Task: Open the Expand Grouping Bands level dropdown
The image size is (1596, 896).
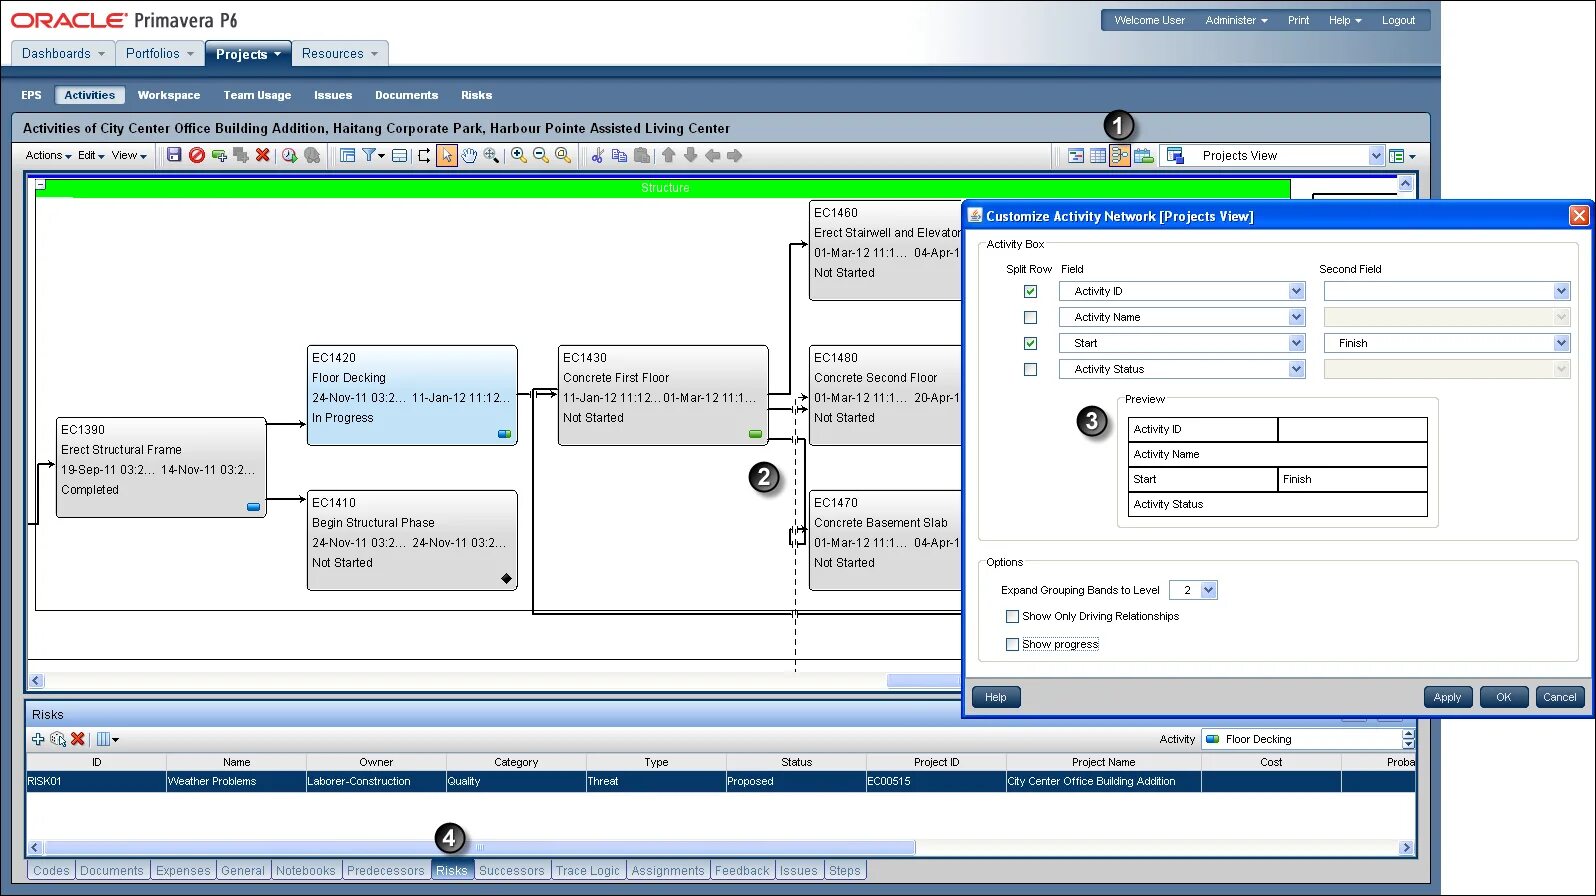Action: point(1208,590)
